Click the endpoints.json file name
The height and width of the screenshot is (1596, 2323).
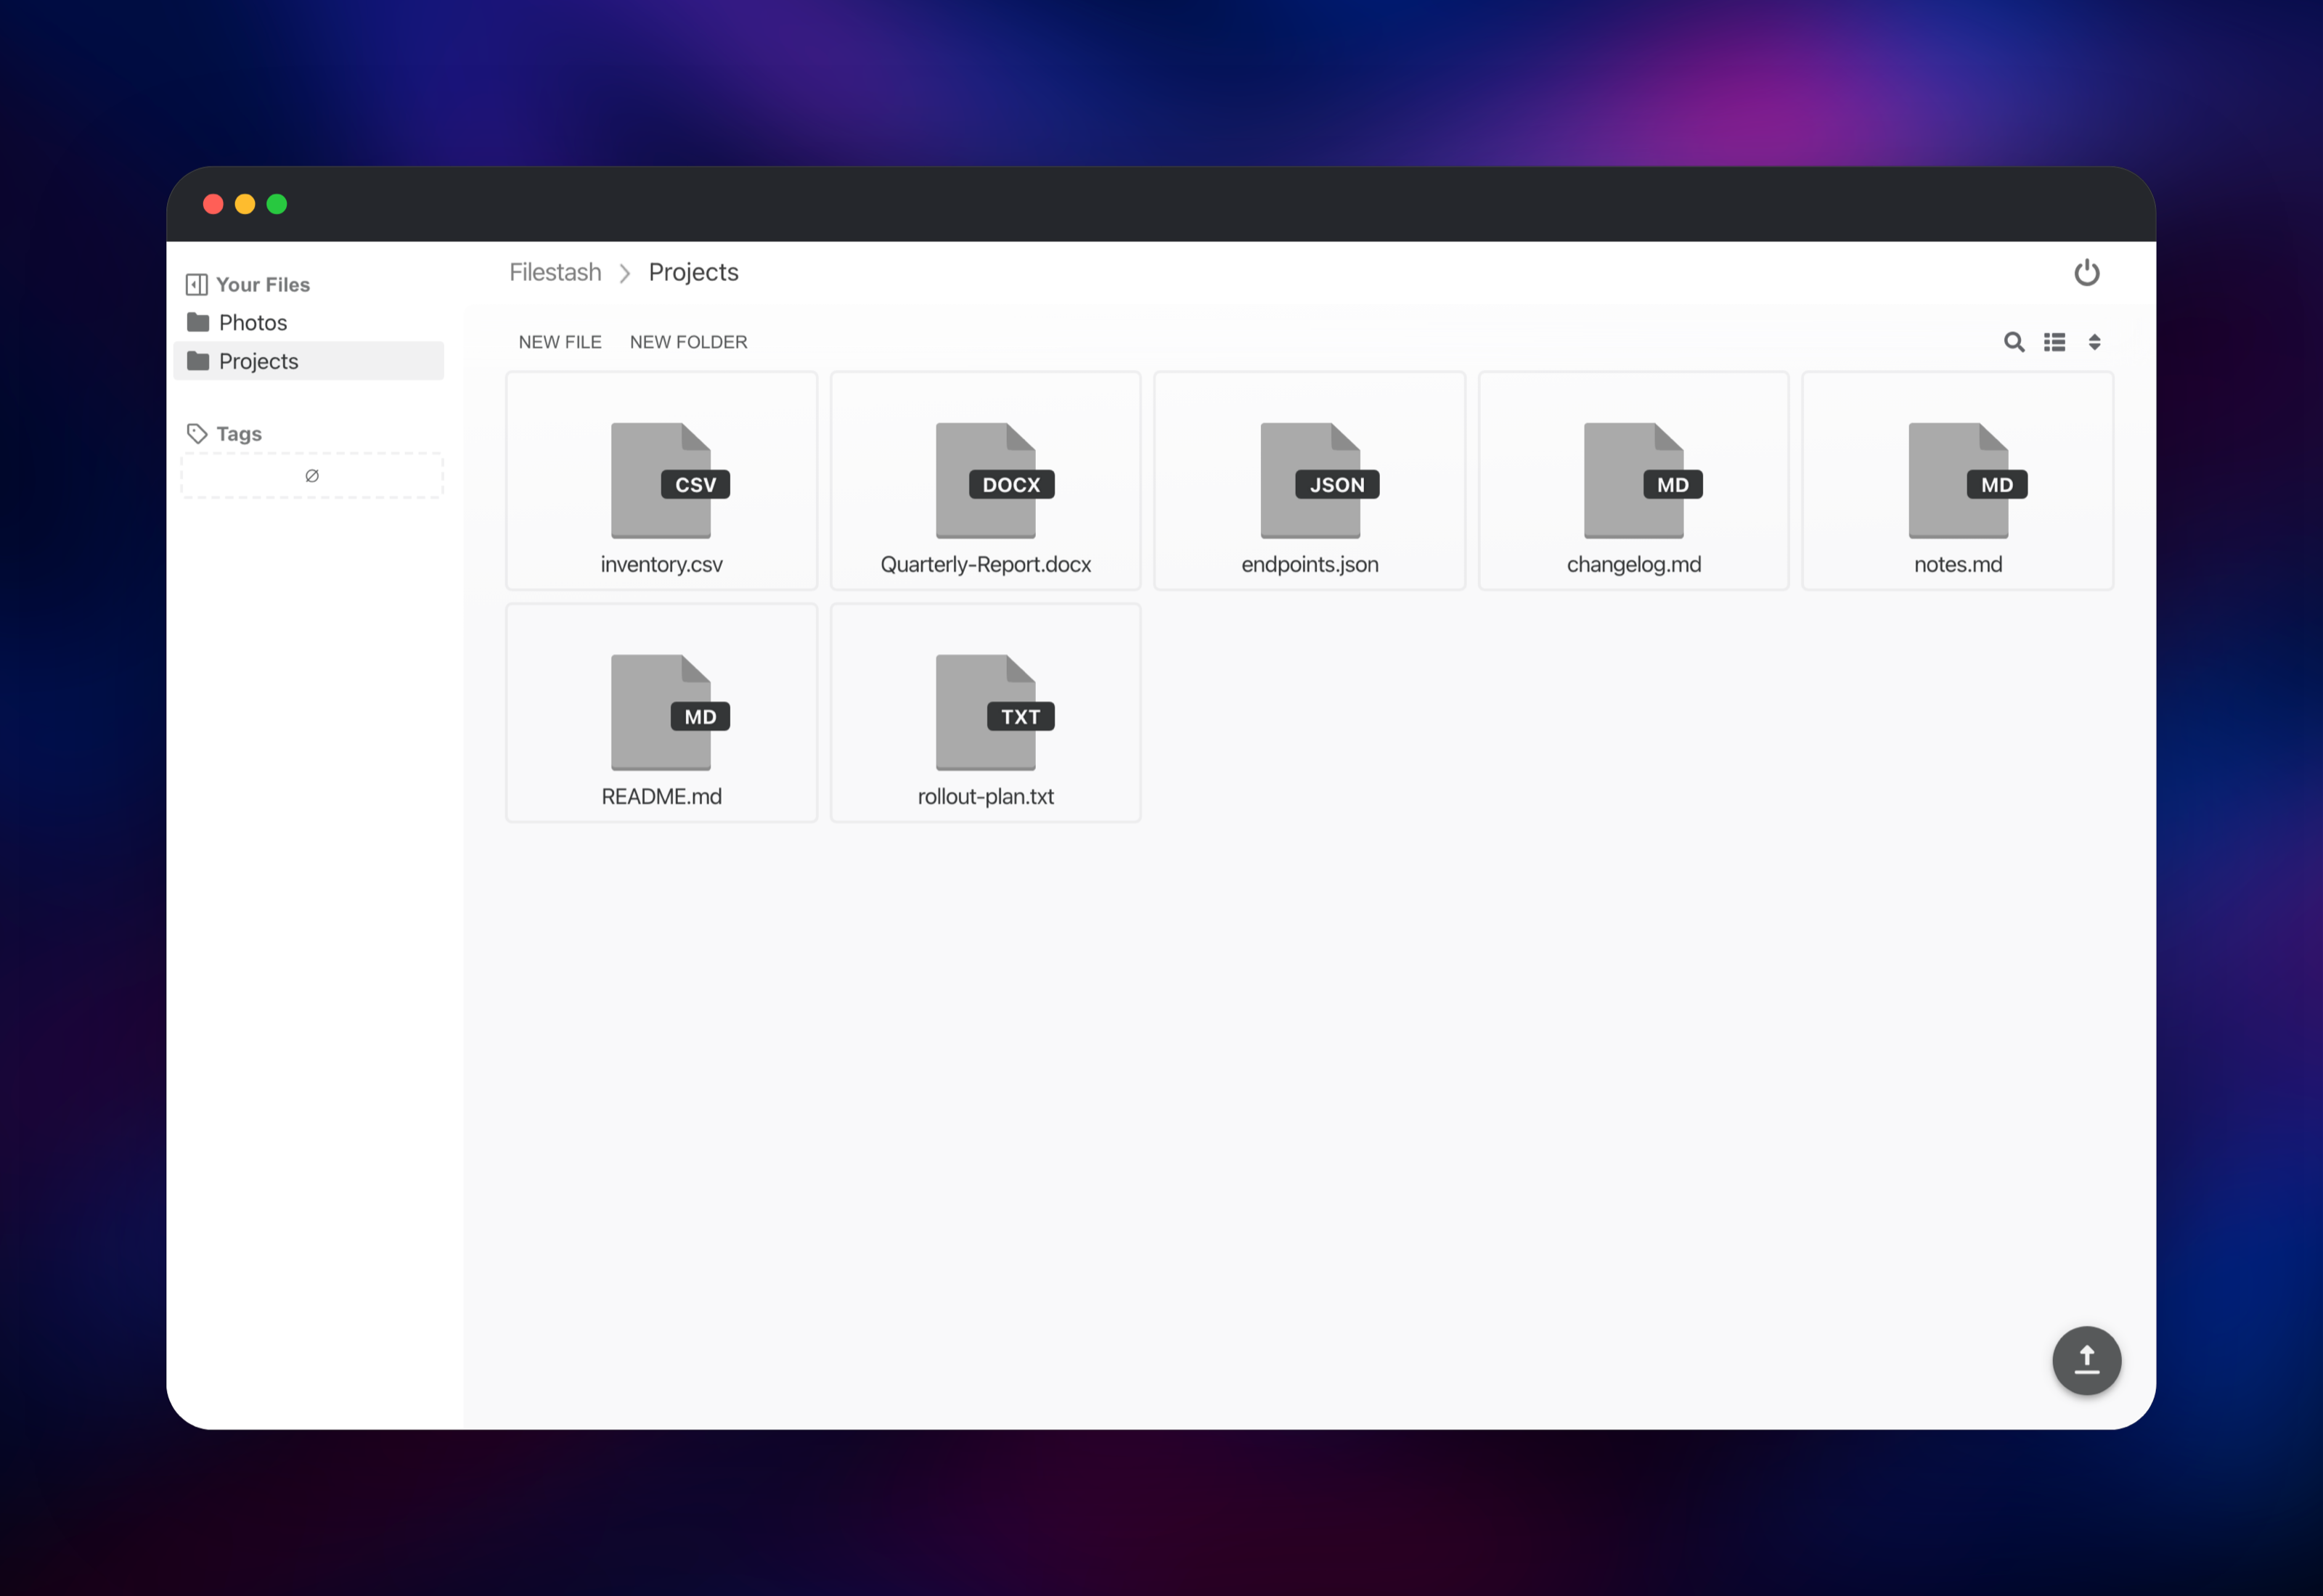1309,564
